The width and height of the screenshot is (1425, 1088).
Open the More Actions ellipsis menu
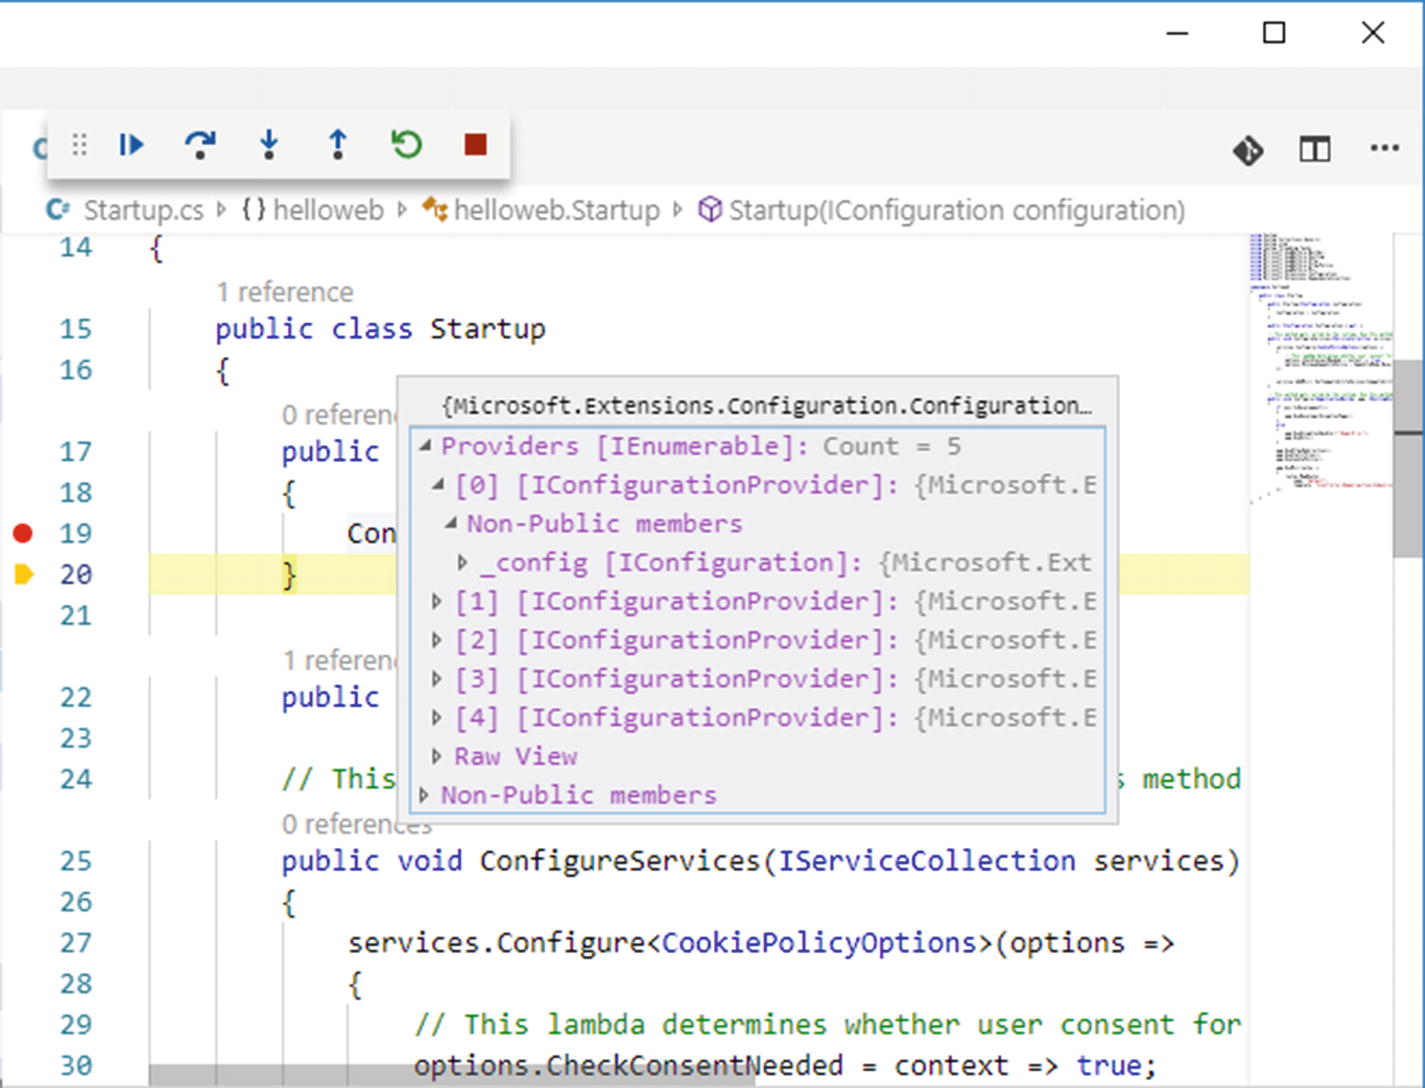[x=1384, y=149]
